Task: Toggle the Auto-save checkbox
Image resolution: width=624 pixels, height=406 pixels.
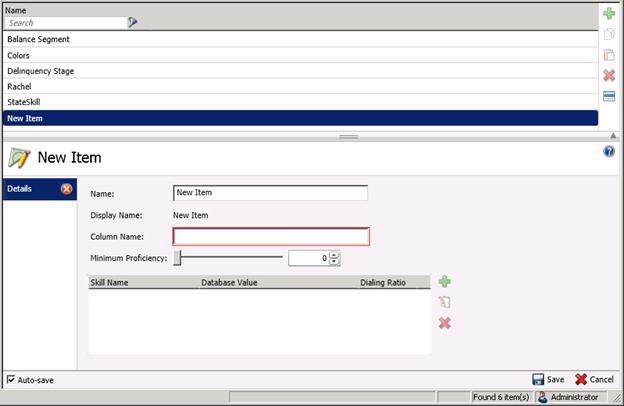Action: click(x=11, y=380)
